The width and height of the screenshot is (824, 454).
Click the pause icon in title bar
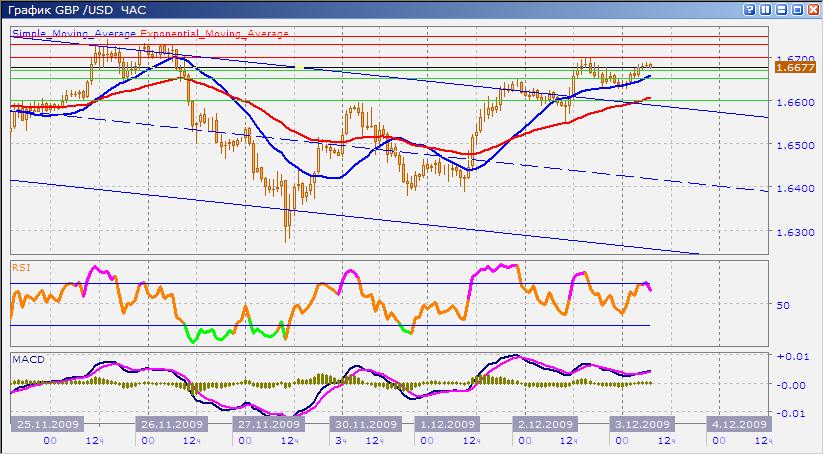(x=765, y=9)
